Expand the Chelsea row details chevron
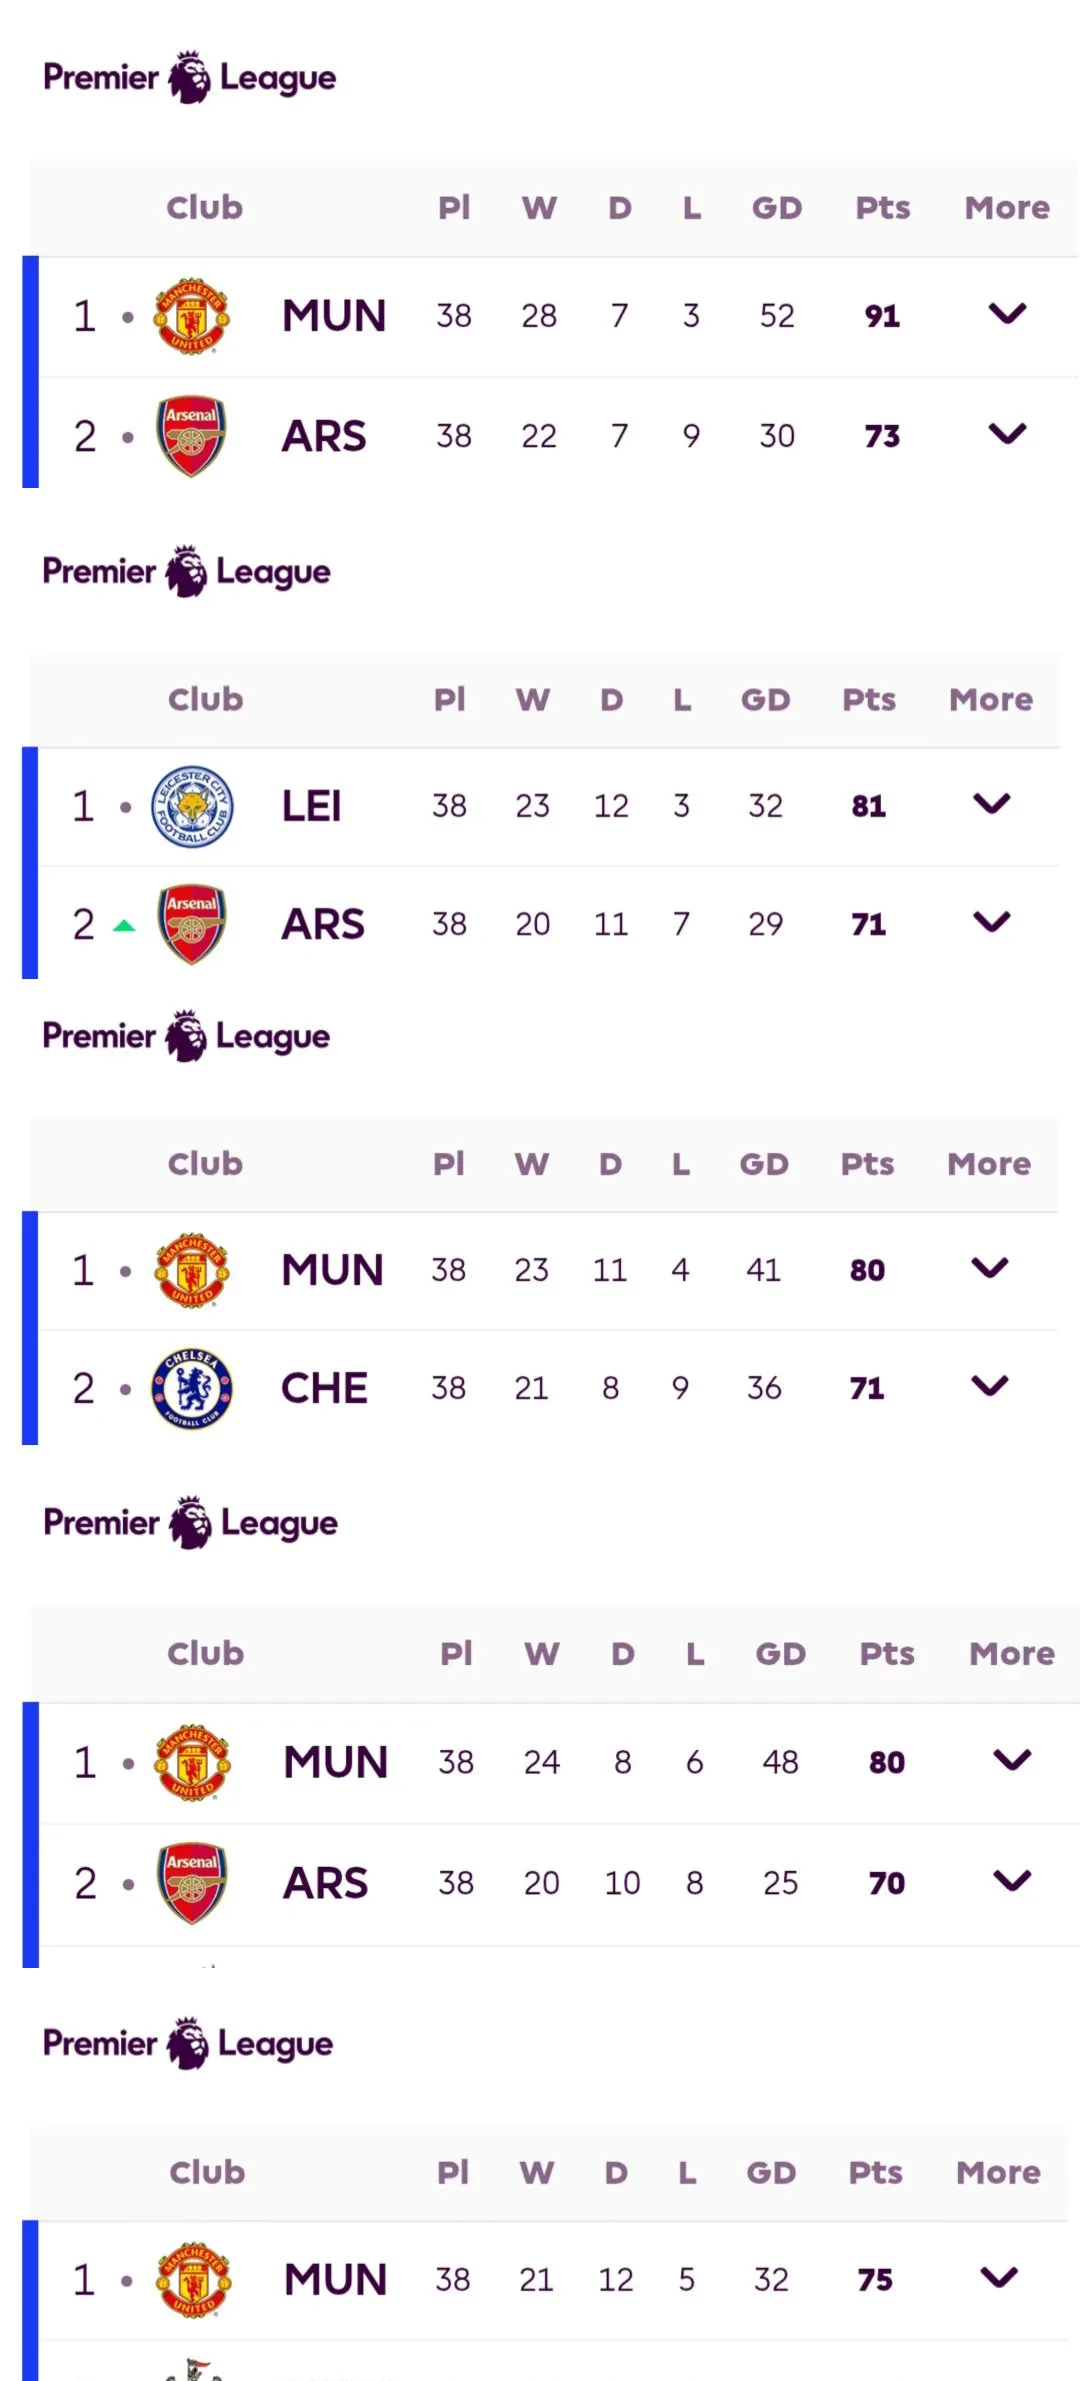Image resolution: width=1080 pixels, height=2381 pixels. pyautogui.click(x=989, y=1386)
